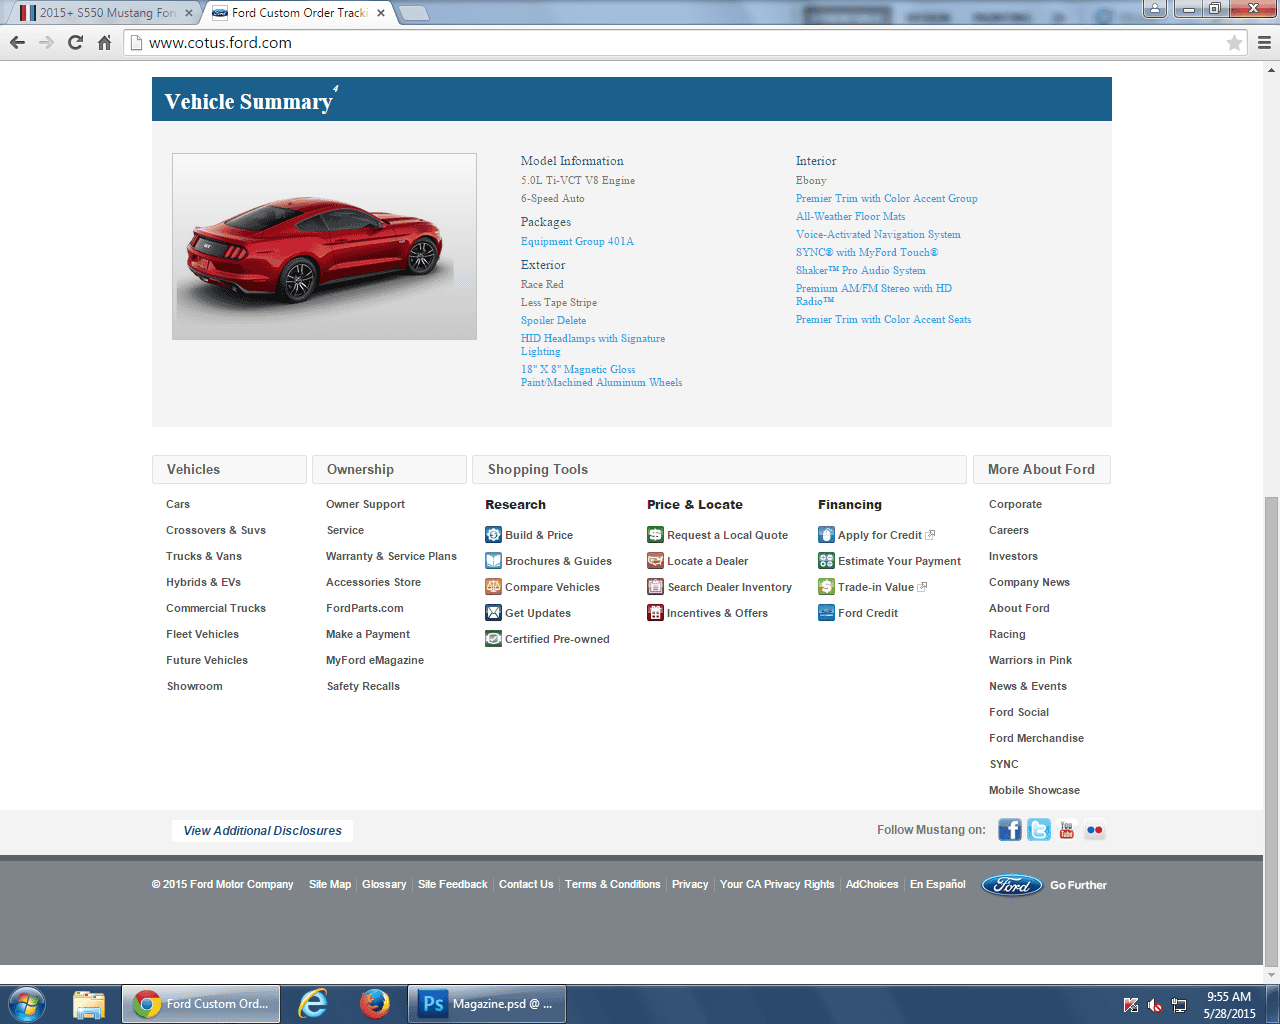
Task: Click the Hybrids & EVs link
Action: click(203, 582)
